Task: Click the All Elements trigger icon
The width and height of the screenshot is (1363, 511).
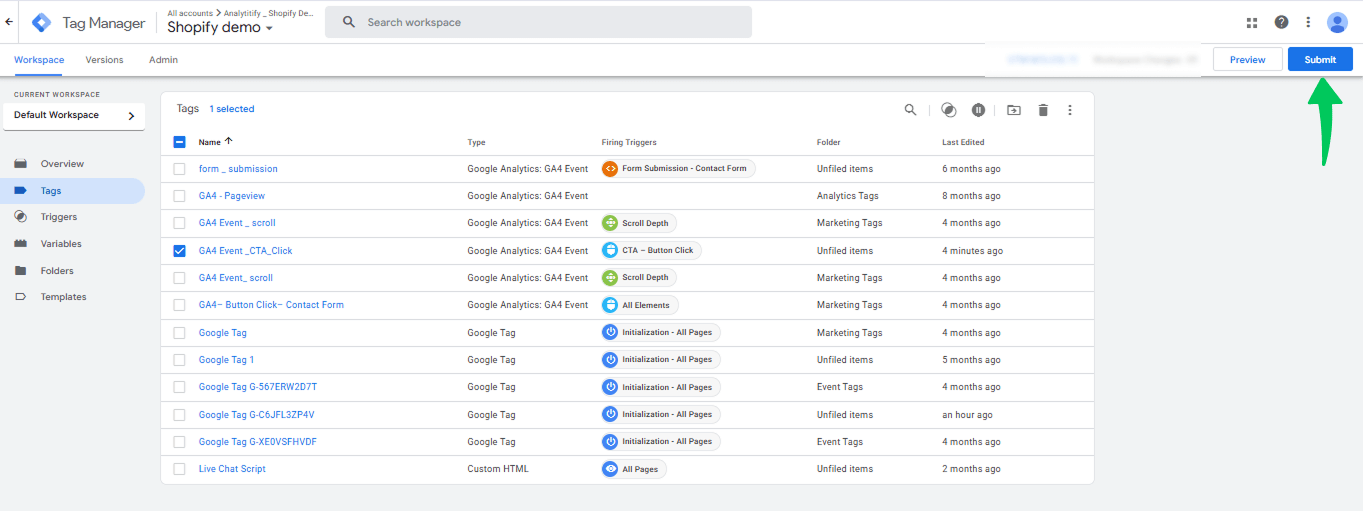Action: tap(610, 305)
